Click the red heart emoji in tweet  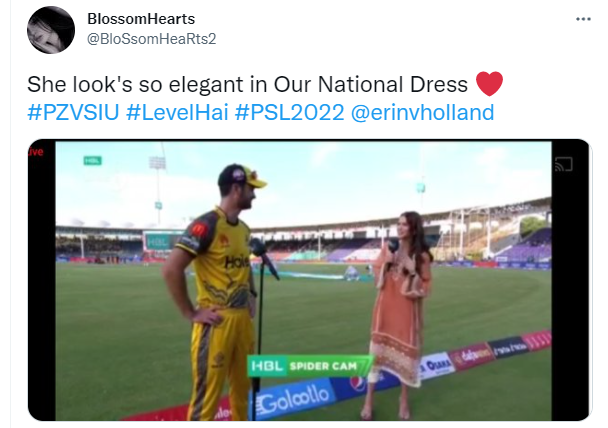[489, 83]
